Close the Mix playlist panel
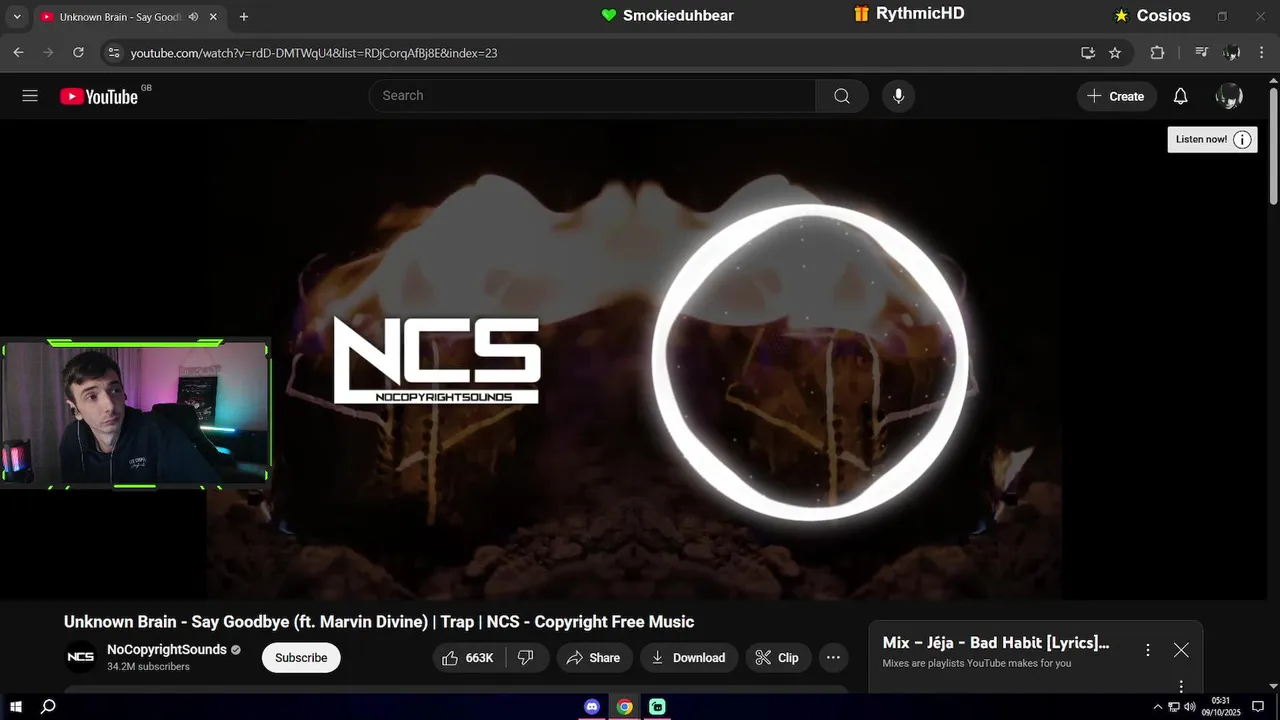The height and width of the screenshot is (720, 1280). (x=1181, y=650)
